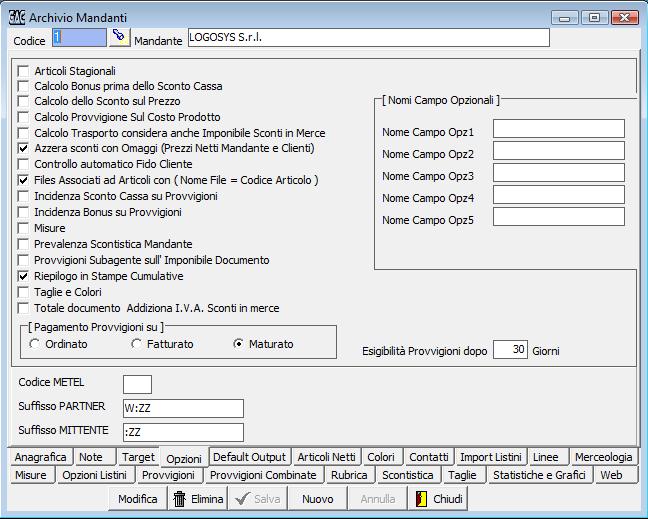Screen dimensions: 648x519
Task: Click the Chiudi door icon
Action: [x=422, y=499]
